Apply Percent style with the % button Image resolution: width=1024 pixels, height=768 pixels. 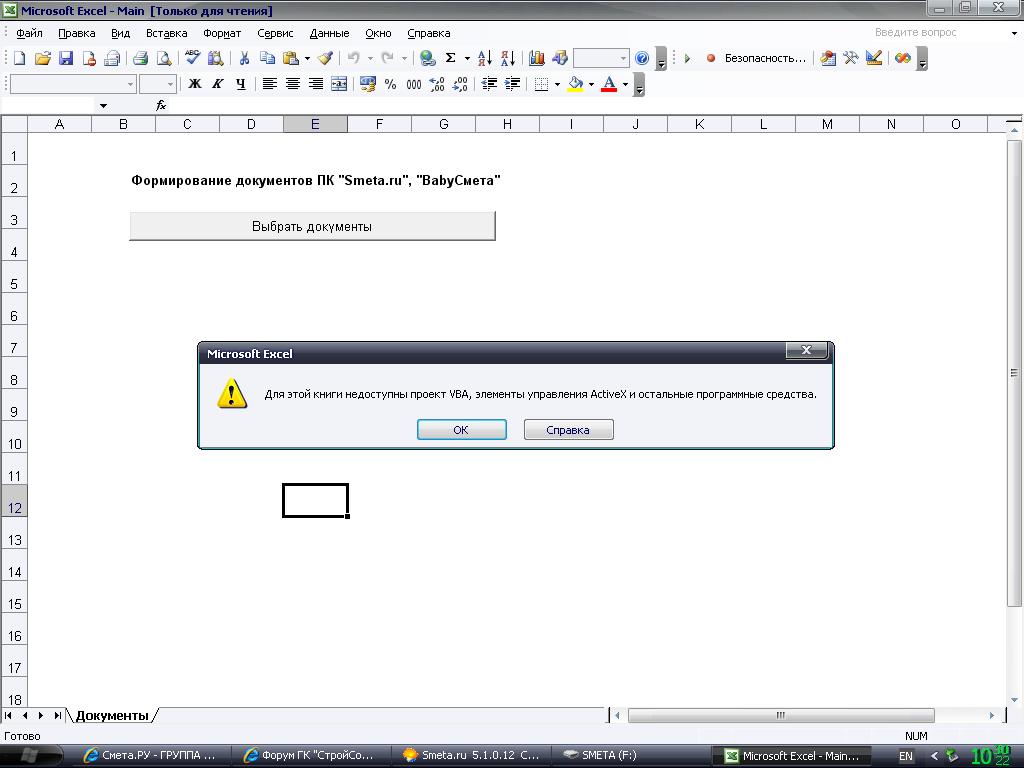[391, 84]
